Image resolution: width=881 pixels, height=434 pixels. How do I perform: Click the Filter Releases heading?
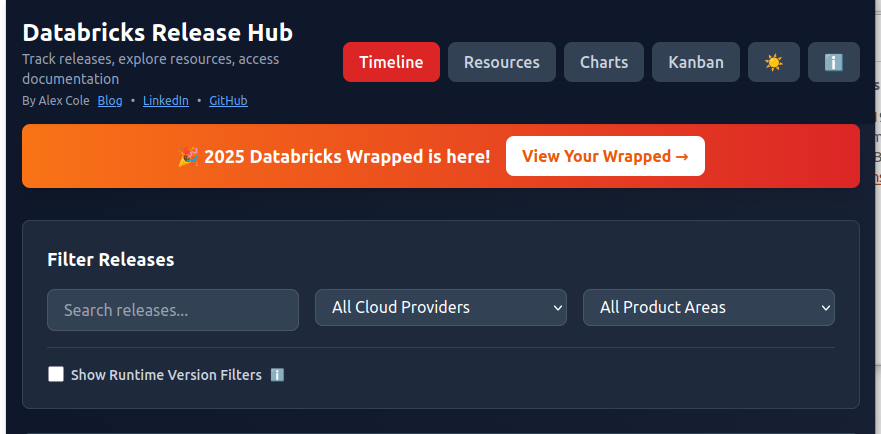pos(111,260)
